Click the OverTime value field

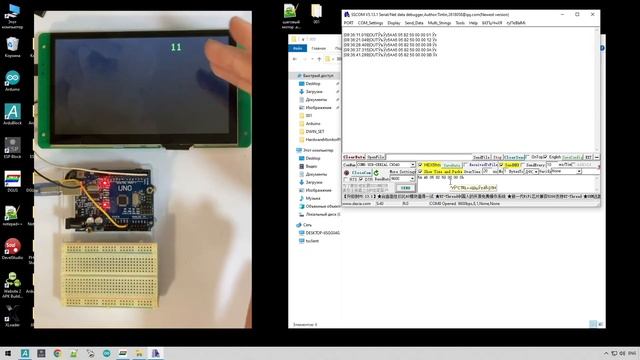[x=487, y=171]
